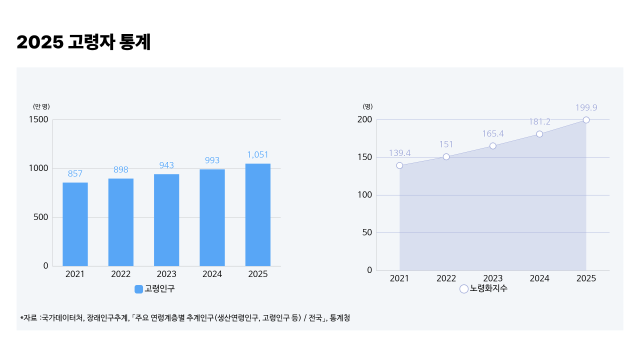The image size is (640, 360).
Task: Click the blue 고령인구 legend swatch
Action: click(x=139, y=289)
